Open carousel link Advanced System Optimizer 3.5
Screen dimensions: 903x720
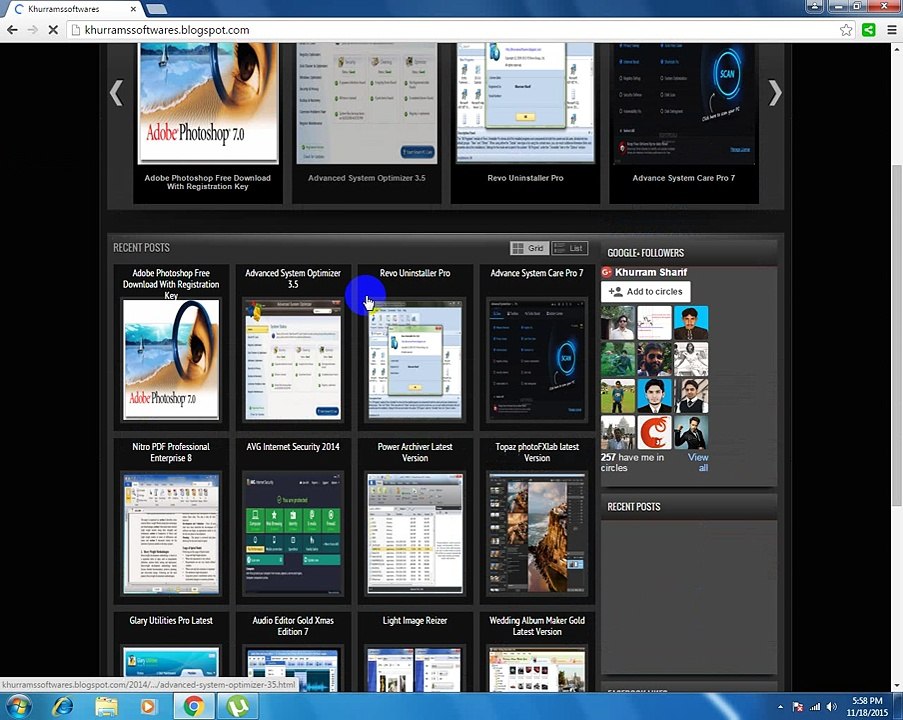click(x=367, y=178)
